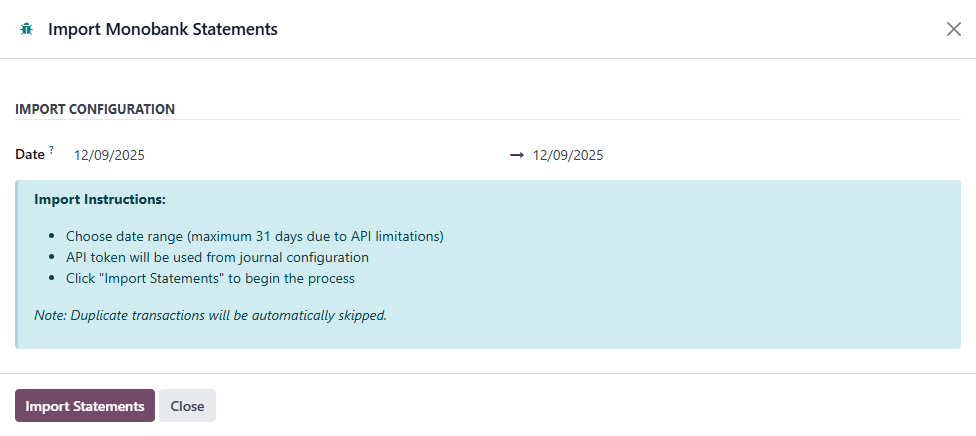Close the Import Monobank Statements dialog
Screen dimensions: 976x436
[x=953, y=29]
